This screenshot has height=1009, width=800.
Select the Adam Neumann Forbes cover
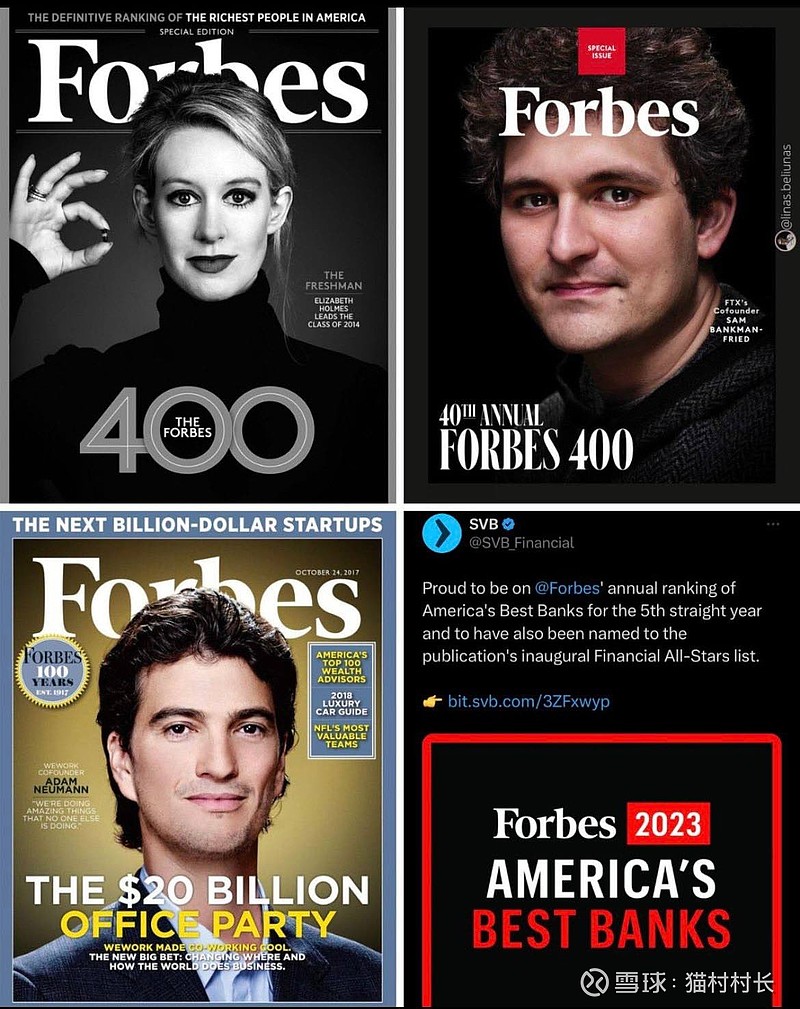[x=198, y=759]
